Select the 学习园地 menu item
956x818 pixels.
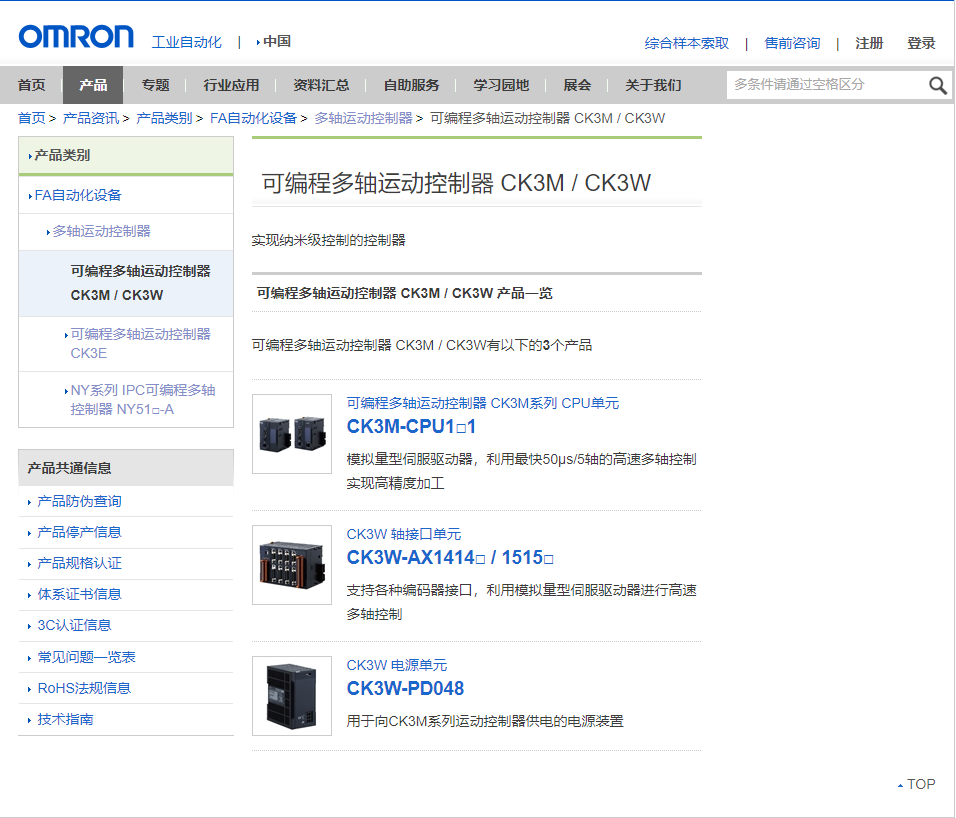500,85
